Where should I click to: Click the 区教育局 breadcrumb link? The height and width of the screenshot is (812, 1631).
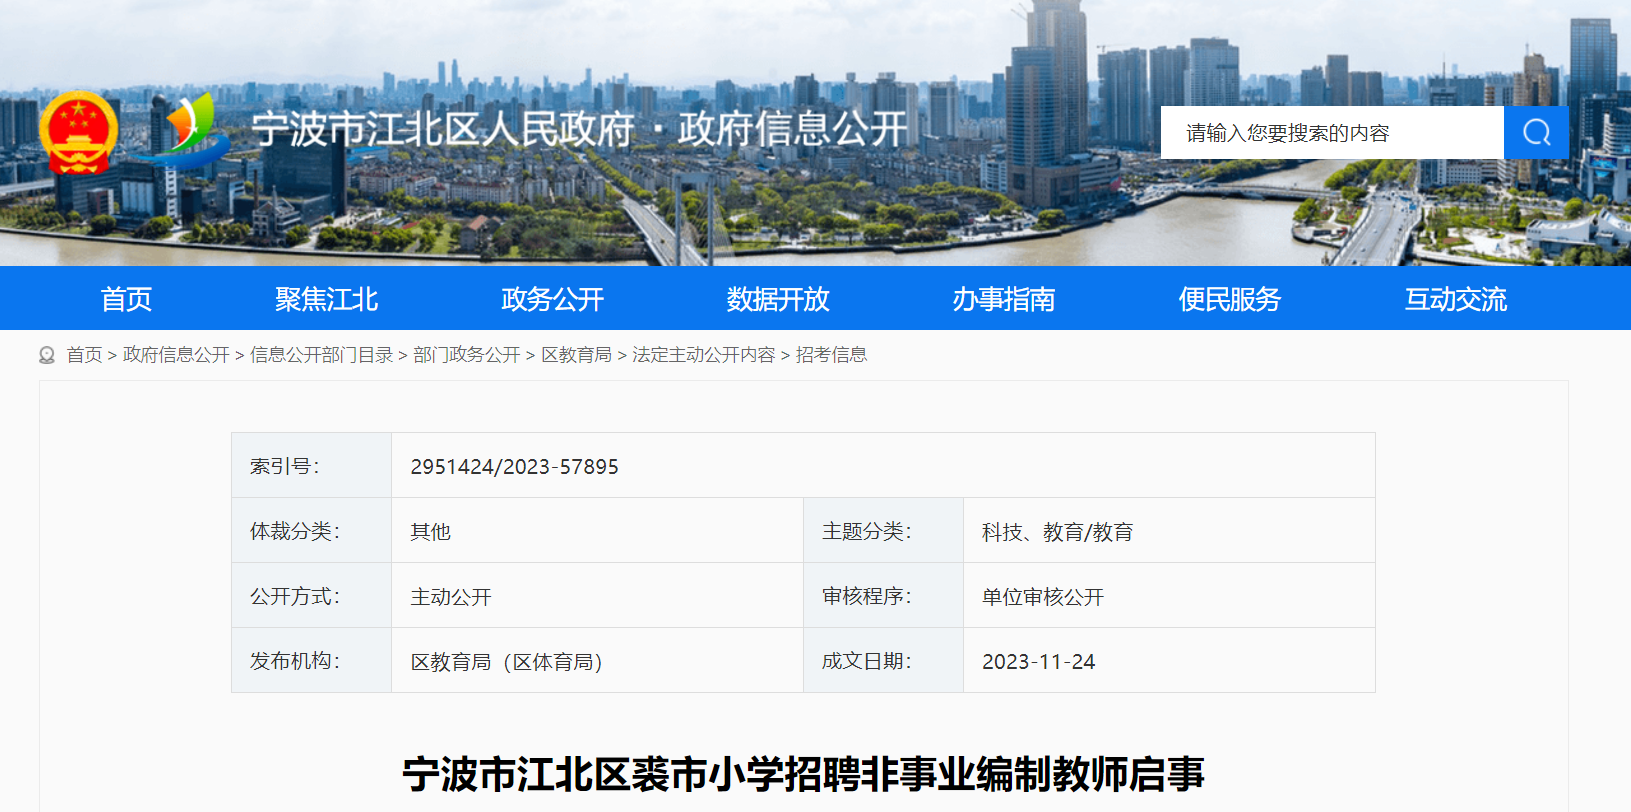click(x=576, y=355)
